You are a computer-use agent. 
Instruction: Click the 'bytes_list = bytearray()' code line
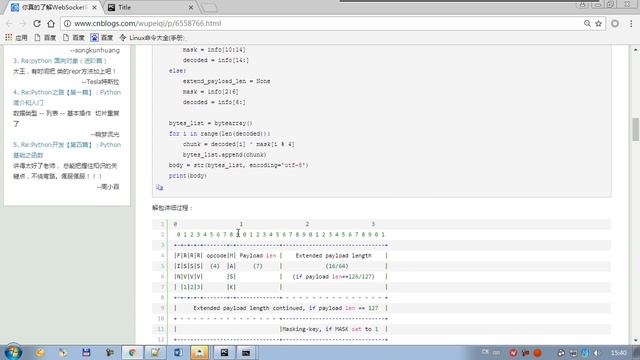pos(211,123)
